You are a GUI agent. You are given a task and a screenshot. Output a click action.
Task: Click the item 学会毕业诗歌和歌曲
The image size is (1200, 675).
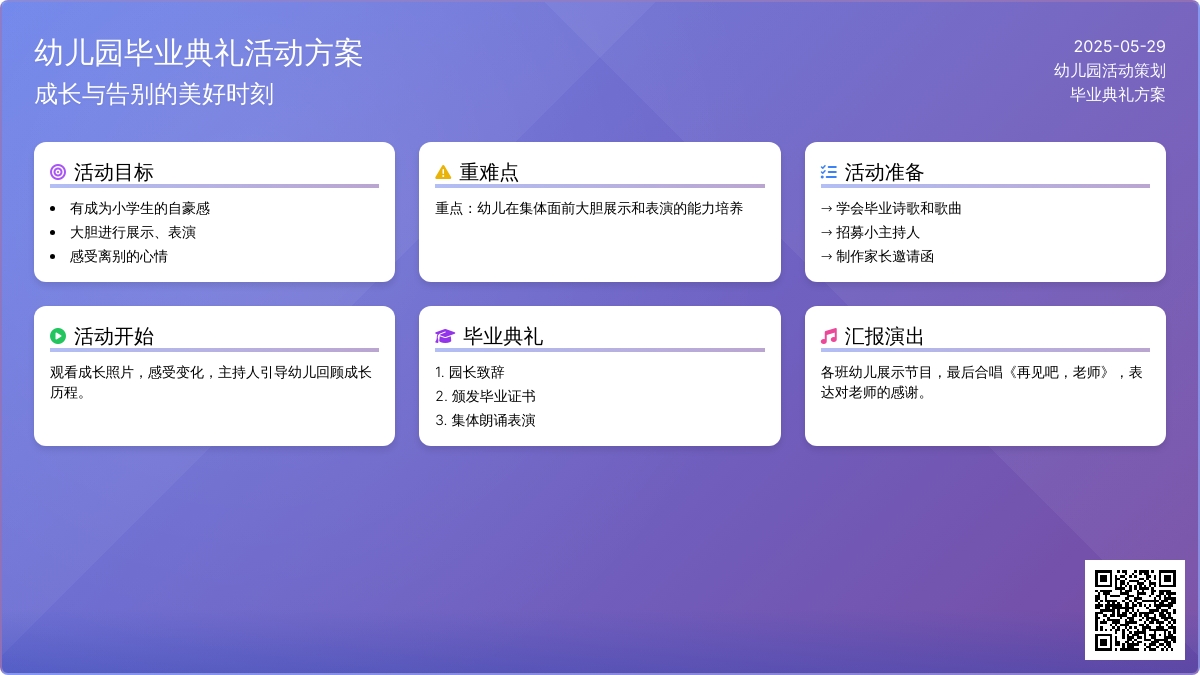891,208
